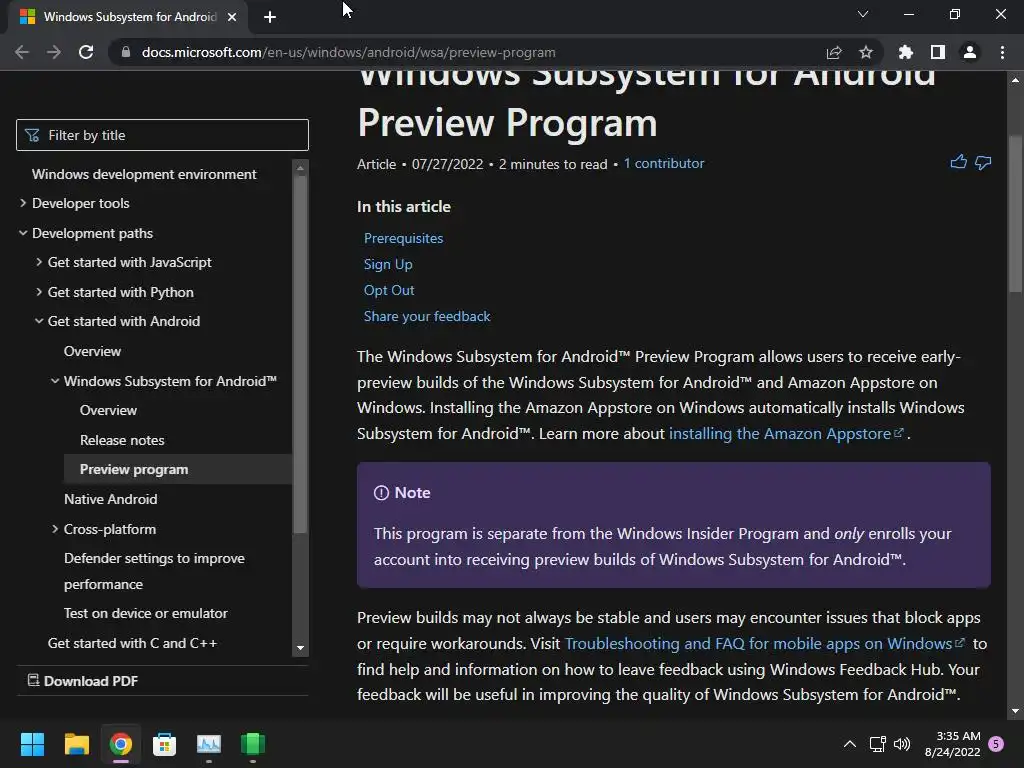1024x768 pixels.
Task: Open the extensions puzzle icon
Action: tap(906, 52)
